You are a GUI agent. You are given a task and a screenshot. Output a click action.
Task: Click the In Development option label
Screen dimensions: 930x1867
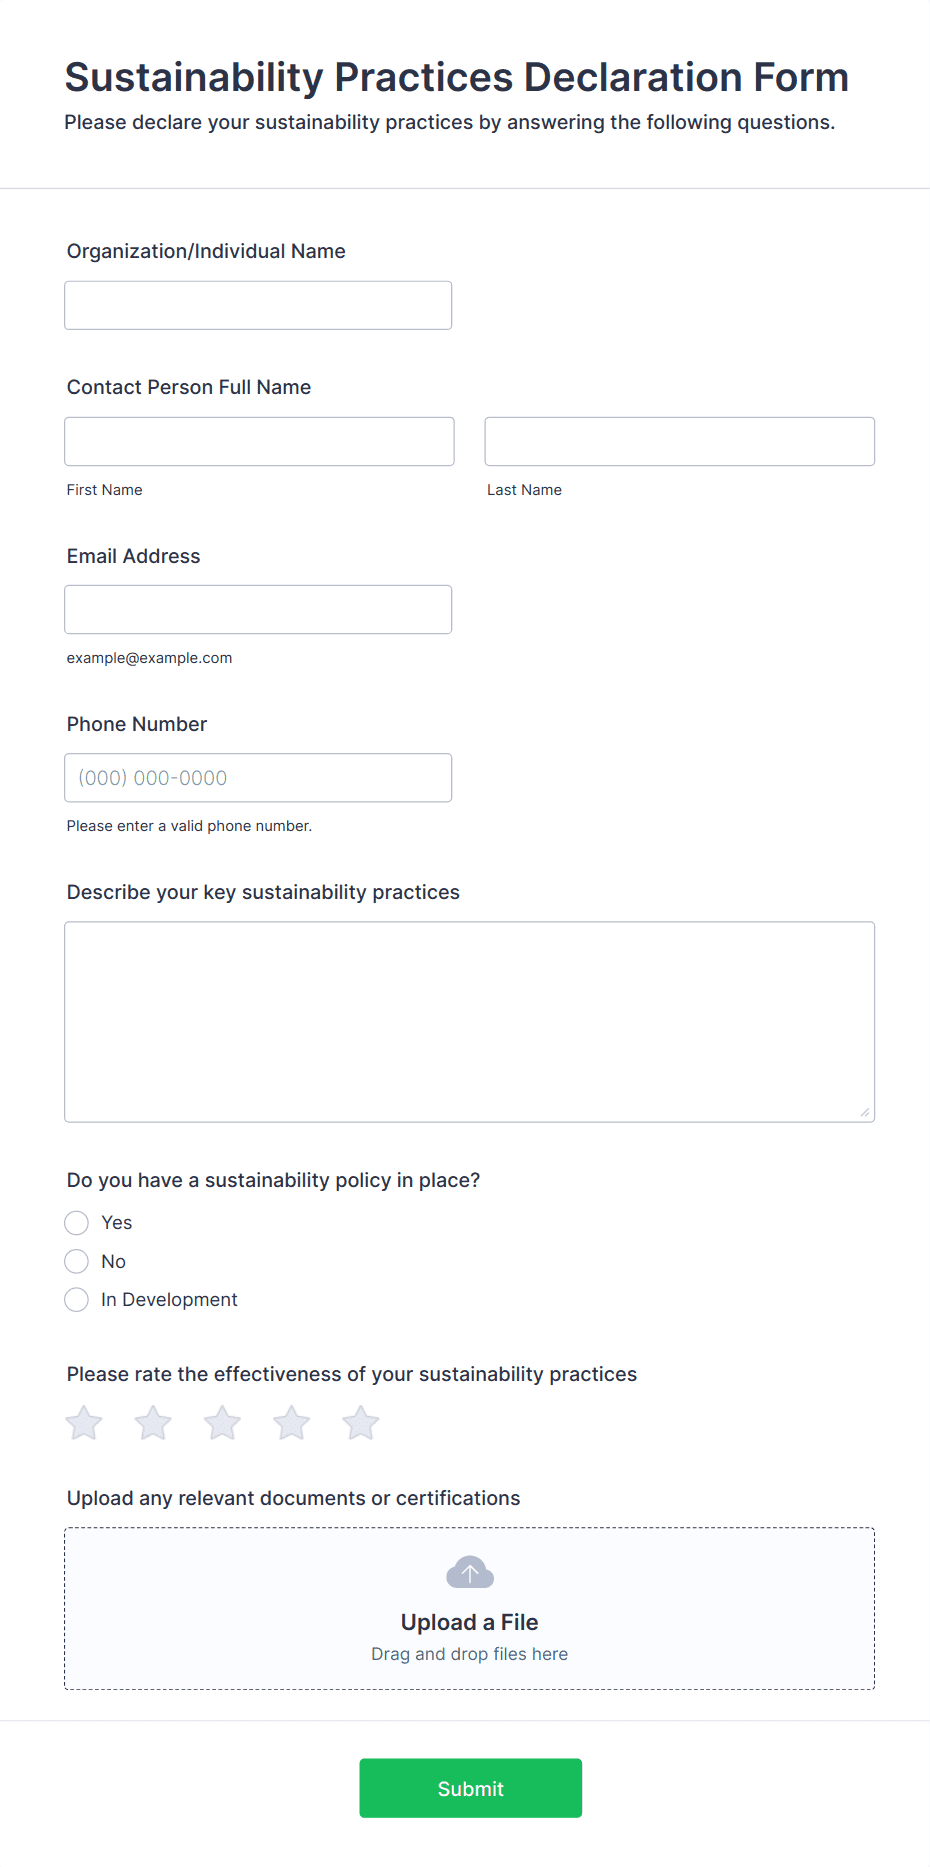coord(169,1300)
